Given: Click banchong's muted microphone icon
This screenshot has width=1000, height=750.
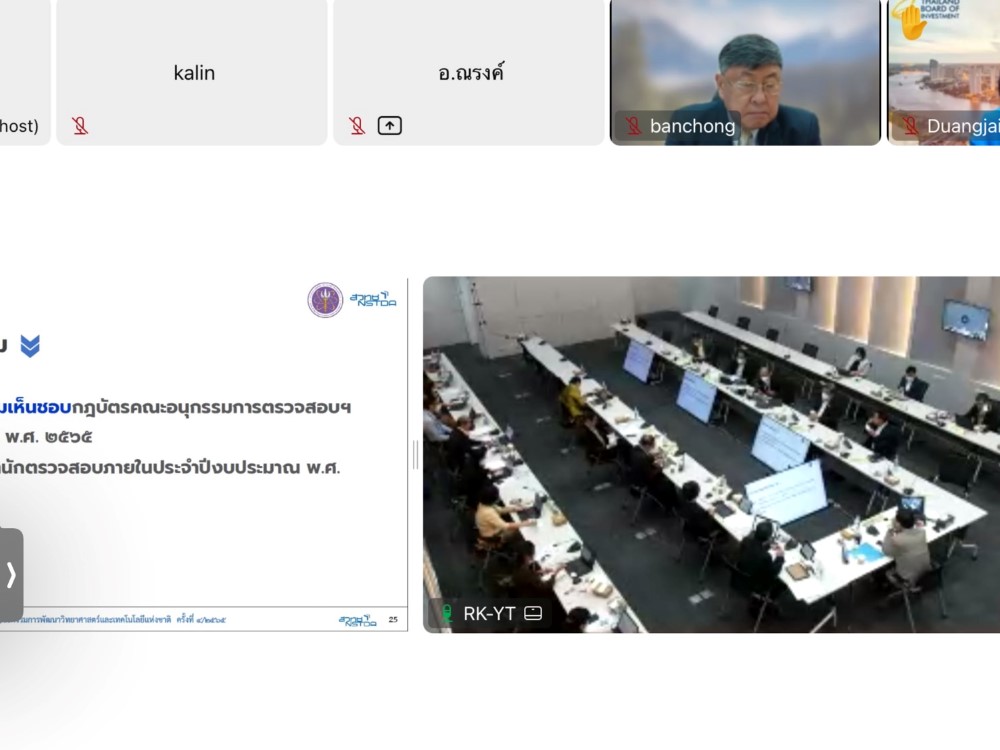Looking at the screenshot, I should coord(633,126).
